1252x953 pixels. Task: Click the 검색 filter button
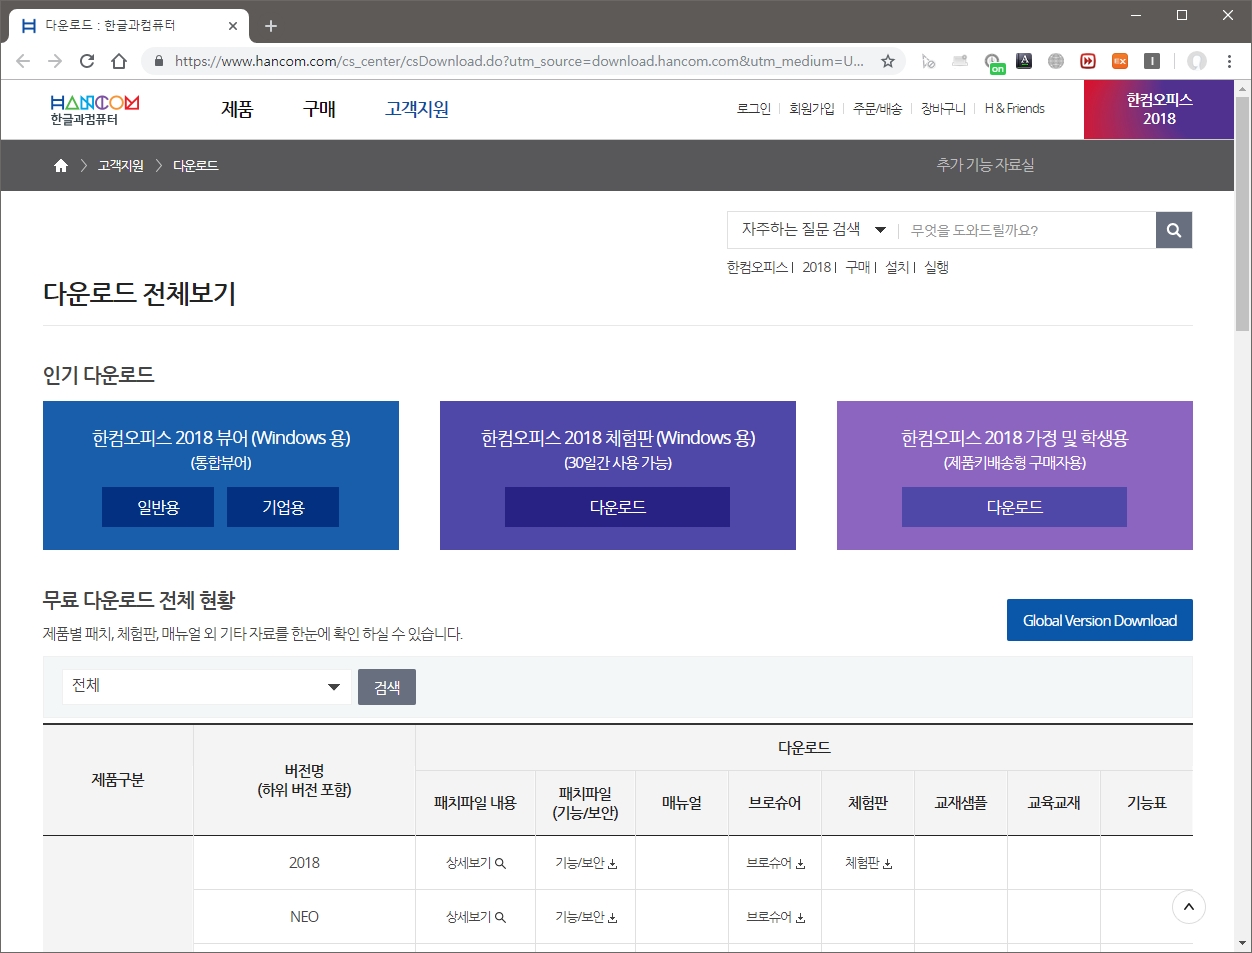coord(387,687)
